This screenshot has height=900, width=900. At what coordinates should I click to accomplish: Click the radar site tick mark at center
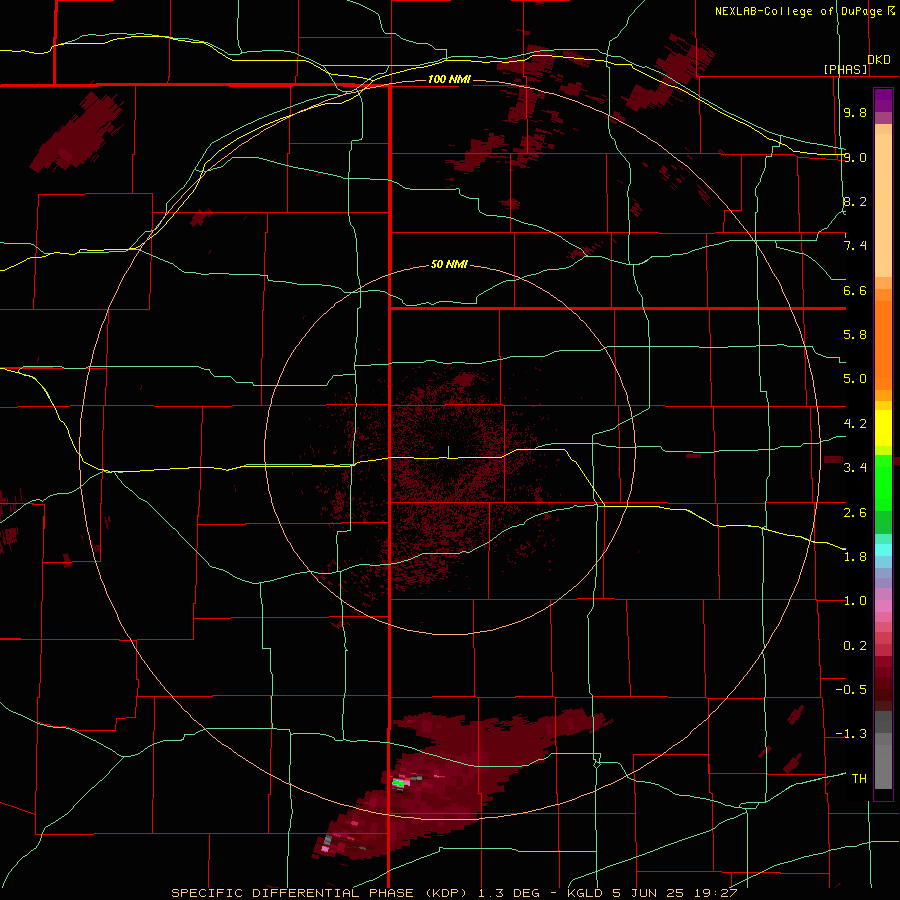pyautogui.click(x=449, y=452)
